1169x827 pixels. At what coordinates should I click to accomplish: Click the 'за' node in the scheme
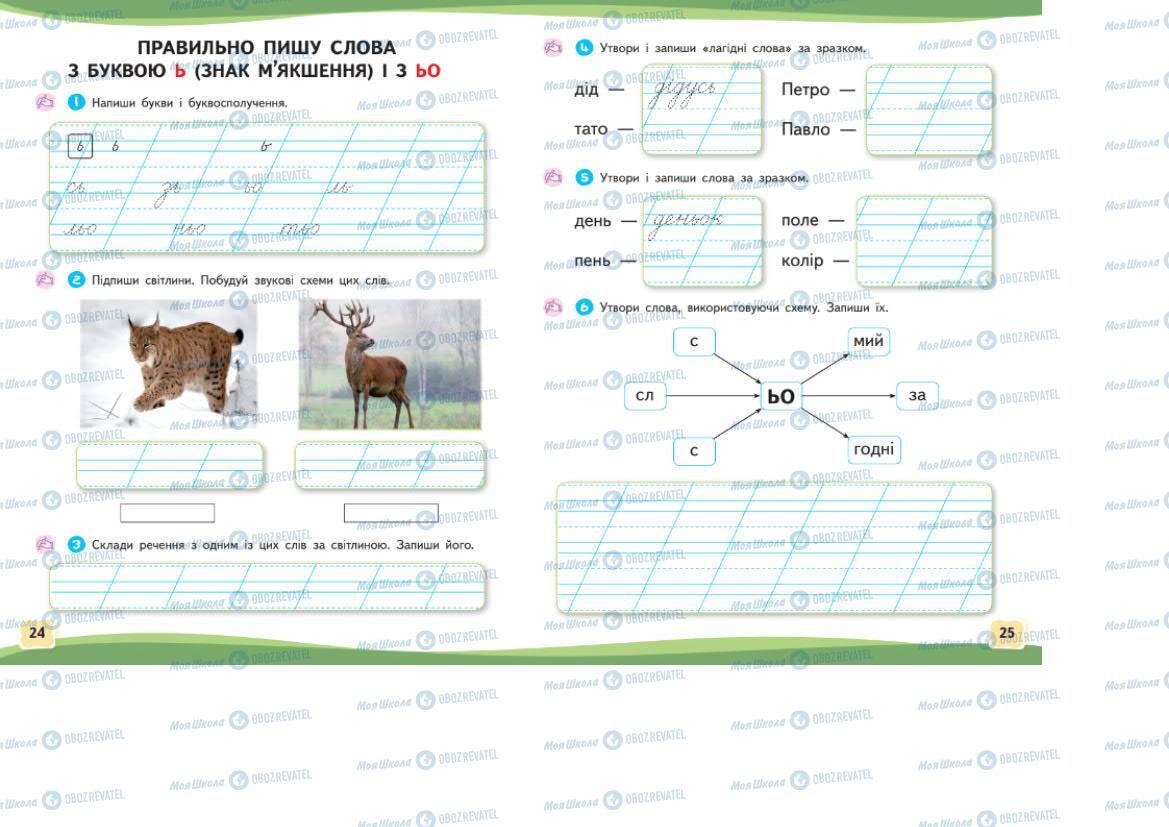[917, 395]
